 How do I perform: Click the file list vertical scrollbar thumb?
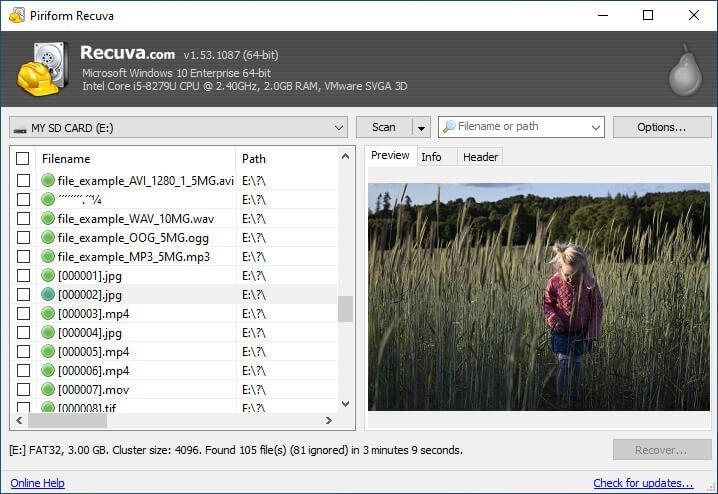345,309
